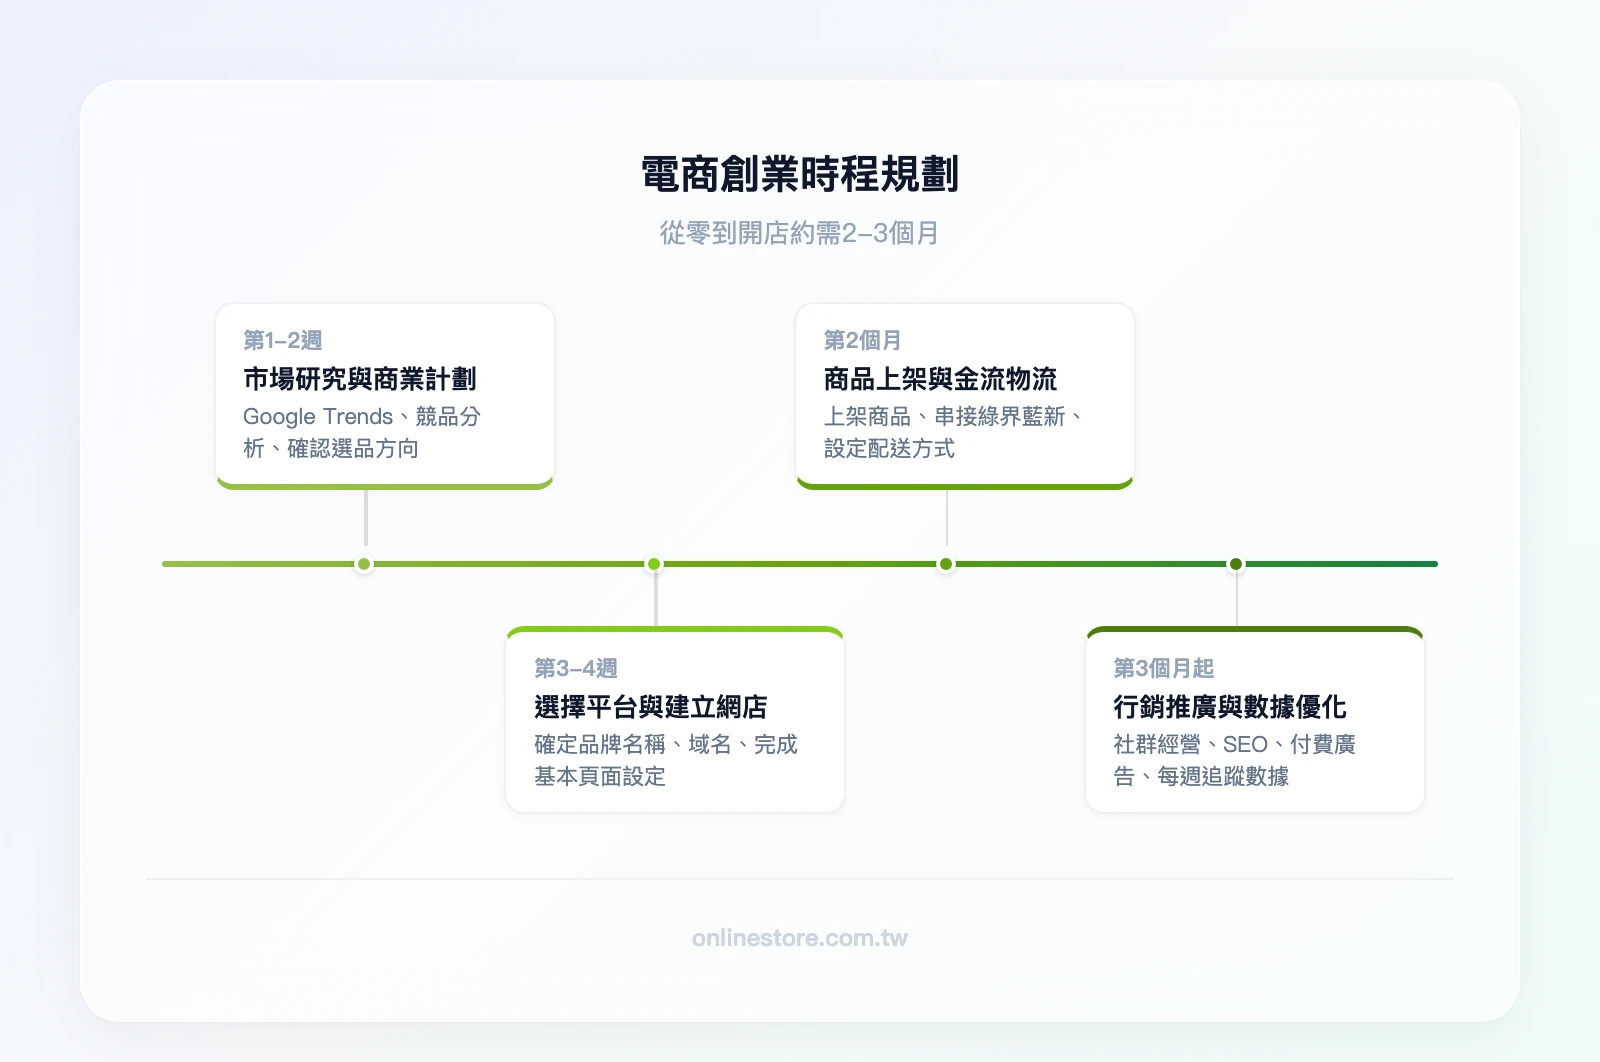Click the first timeline dot marker
Screen dimensions: 1600x1062
pyautogui.click(x=362, y=563)
